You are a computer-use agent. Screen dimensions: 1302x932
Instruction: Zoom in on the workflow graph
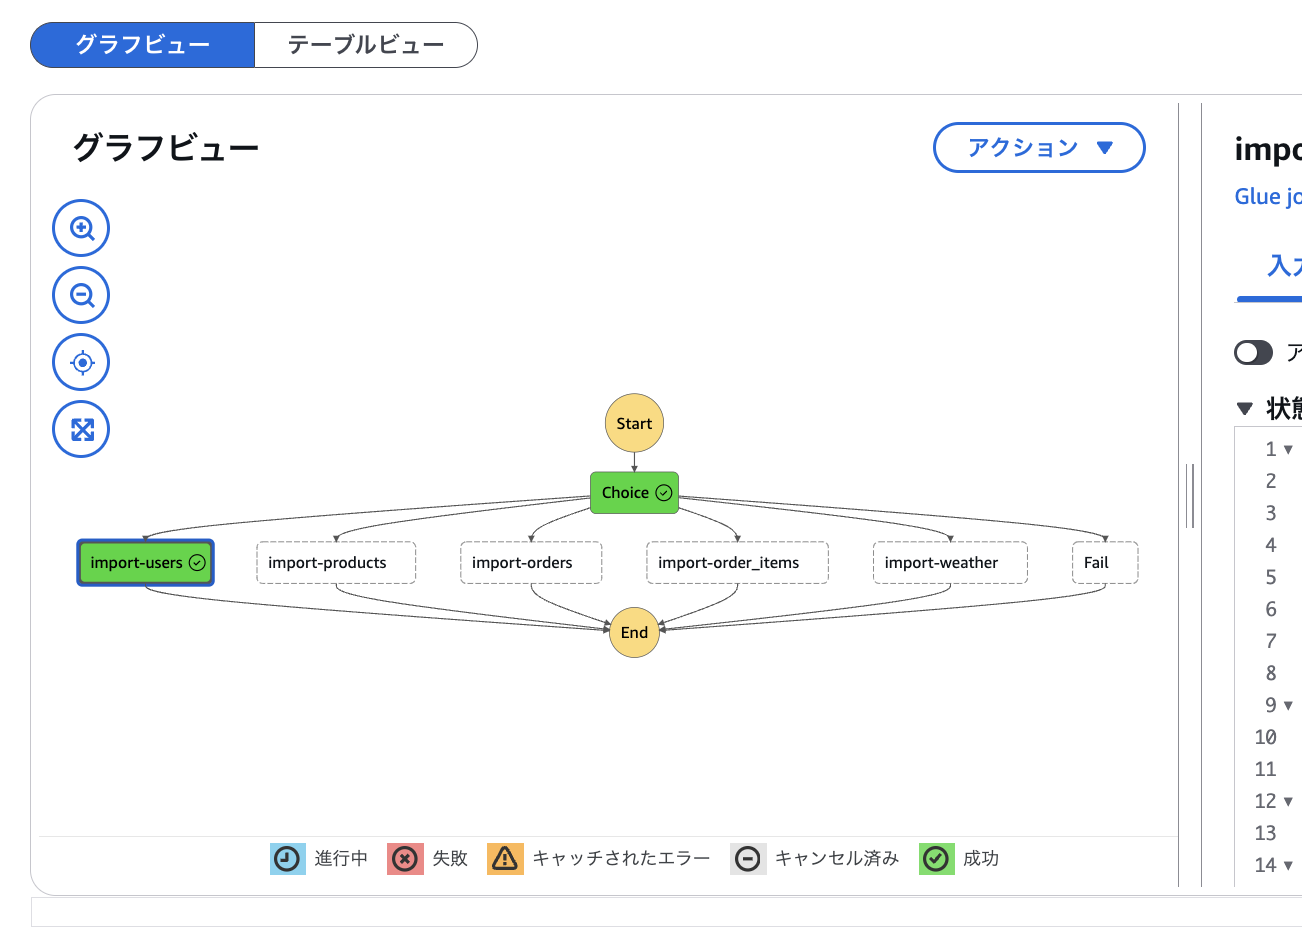point(81,228)
